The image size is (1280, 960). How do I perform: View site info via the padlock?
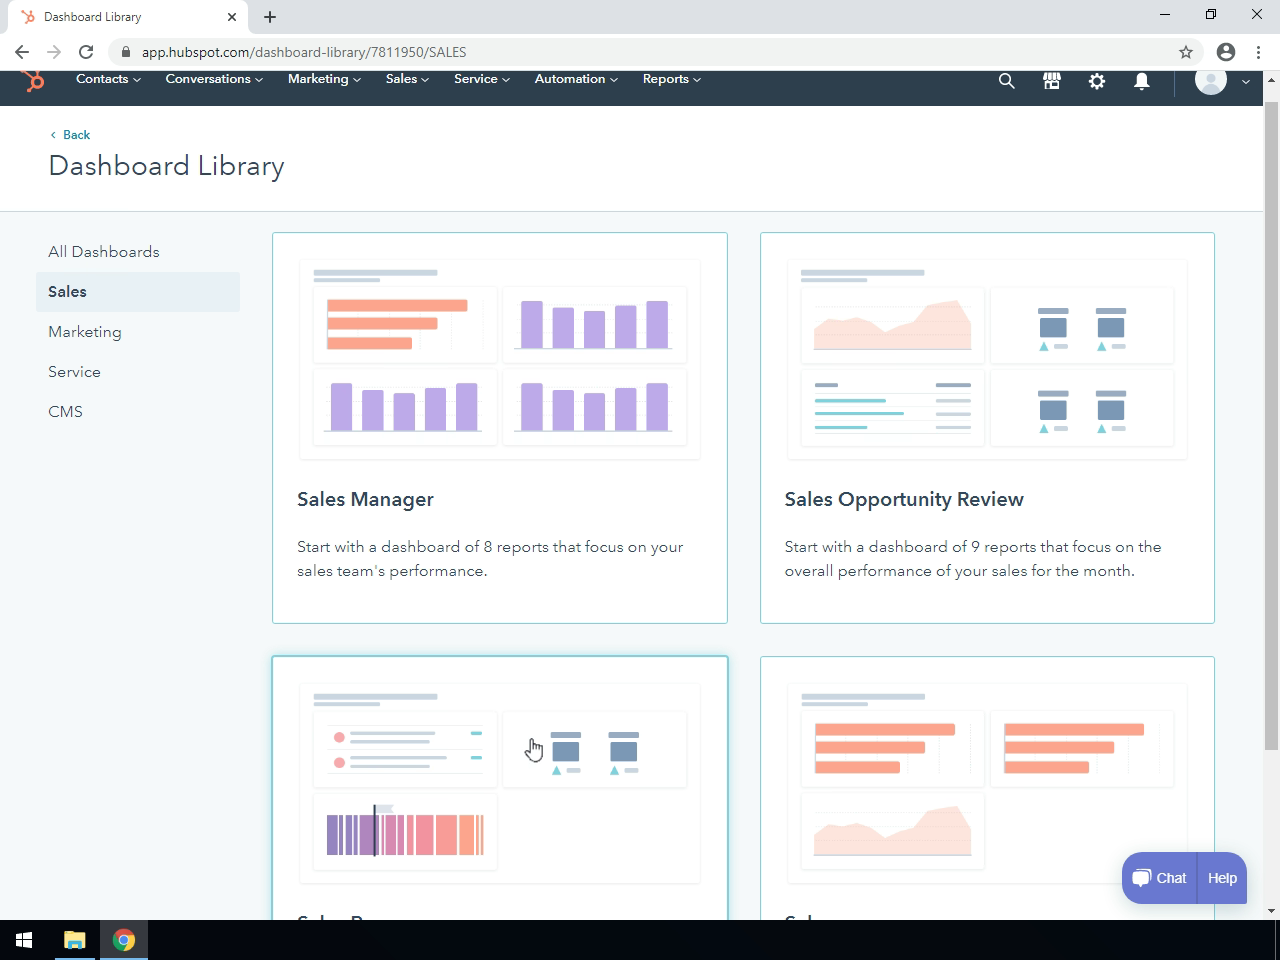[x=125, y=52]
